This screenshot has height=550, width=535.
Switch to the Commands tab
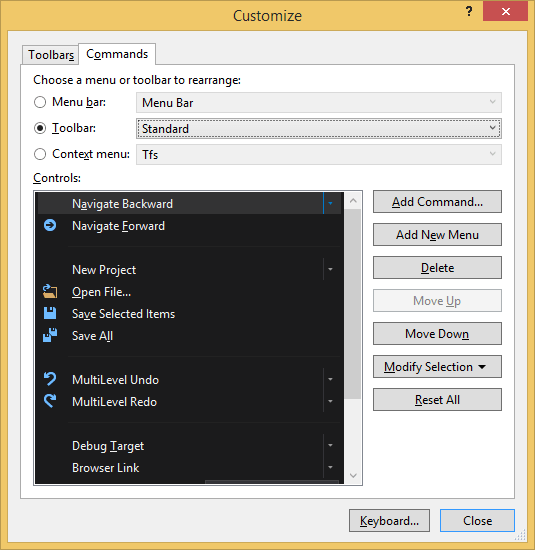tap(117, 54)
